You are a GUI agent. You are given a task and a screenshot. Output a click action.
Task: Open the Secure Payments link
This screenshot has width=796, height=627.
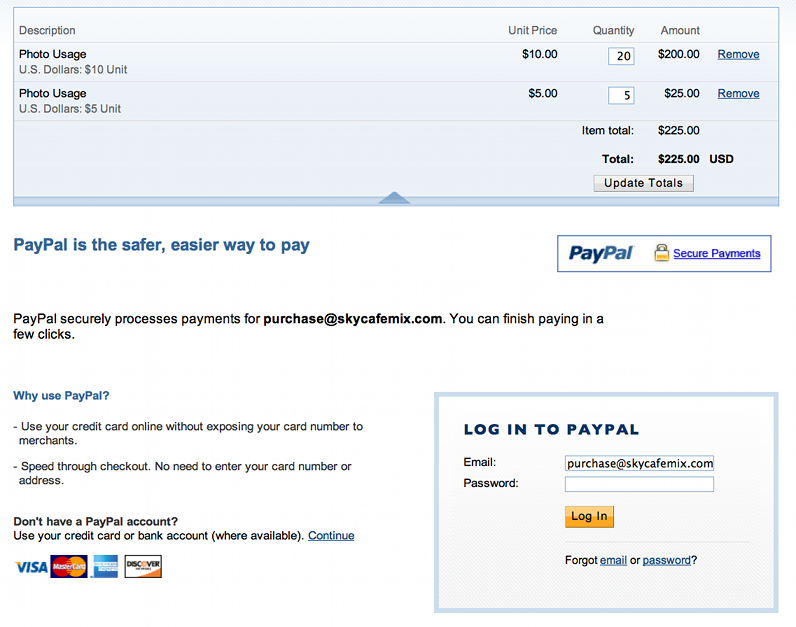coord(716,253)
